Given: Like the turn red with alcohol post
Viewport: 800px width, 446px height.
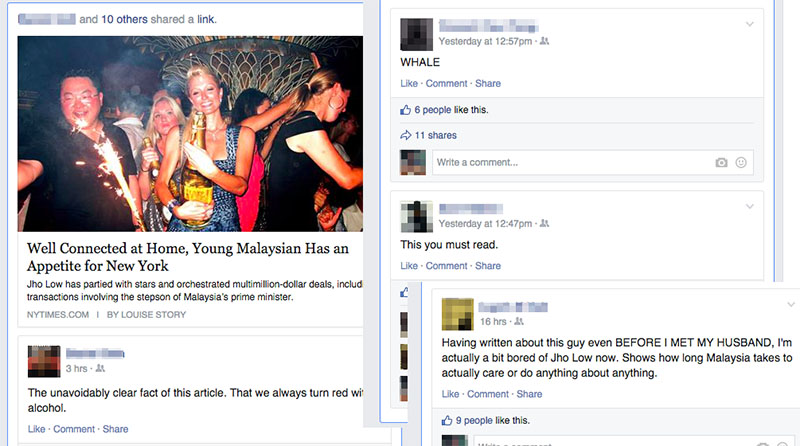Looking at the screenshot, I should click(x=36, y=429).
